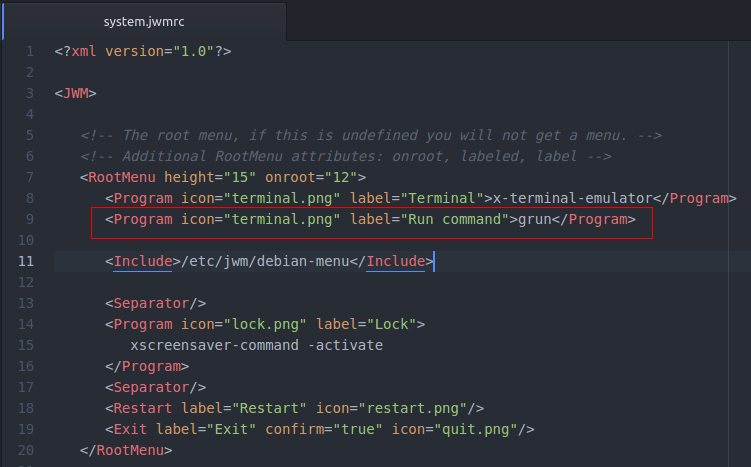Click label="Terminal" attribute text
This screenshot has width=751, height=467.
pos(417,198)
